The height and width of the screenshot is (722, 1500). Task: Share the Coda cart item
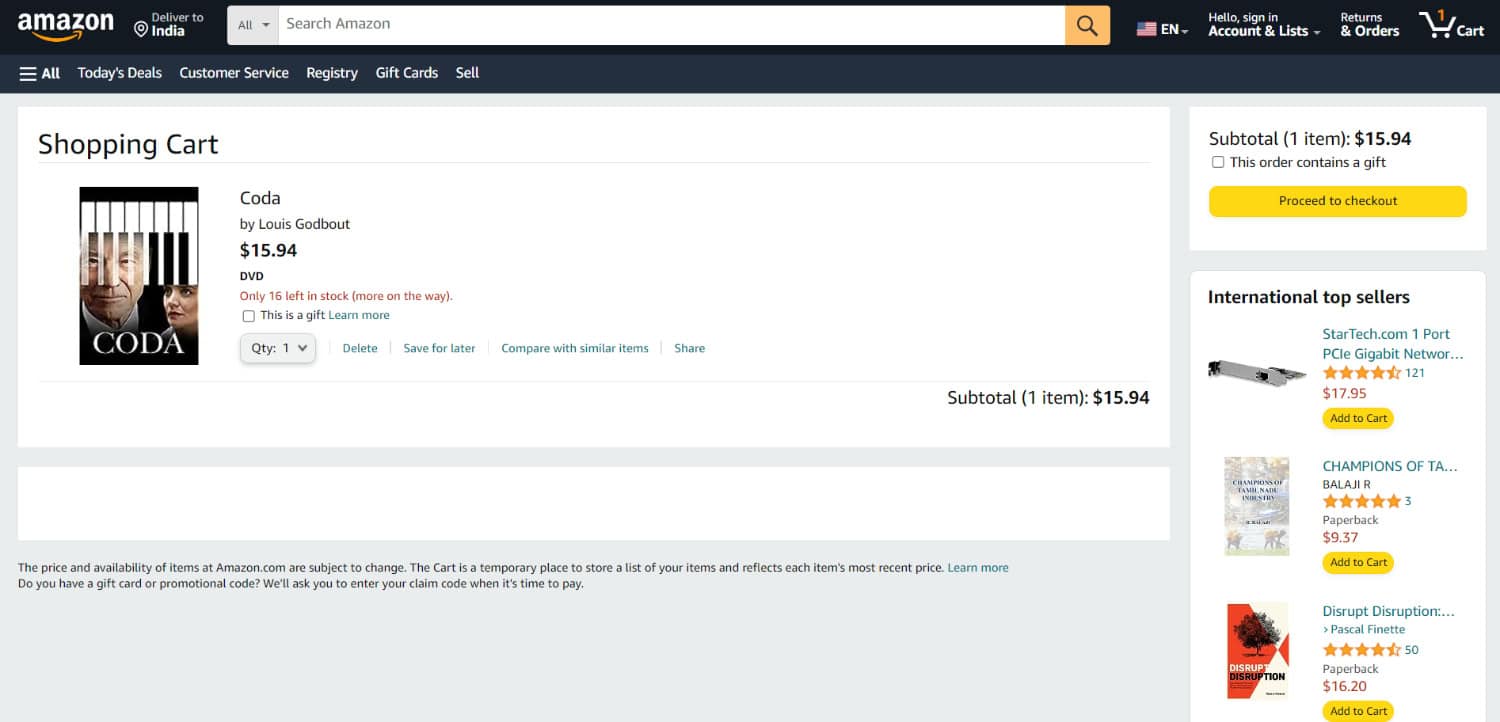coord(689,348)
